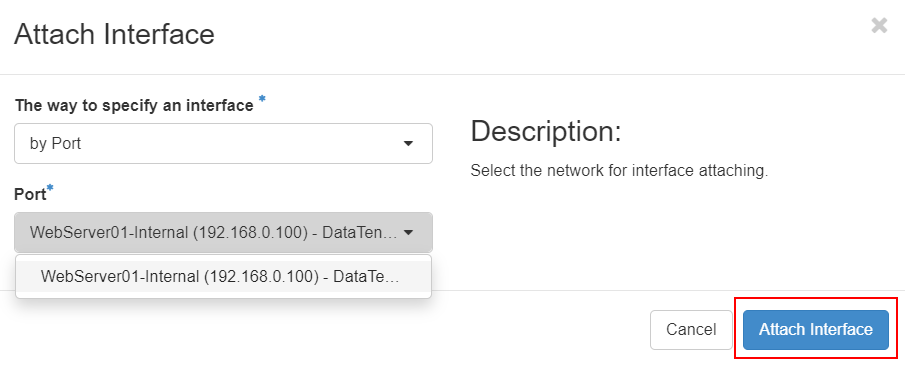Click the required asterisk beside Port label
The height and width of the screenshot is (367, 905).
tap(50, 189)
